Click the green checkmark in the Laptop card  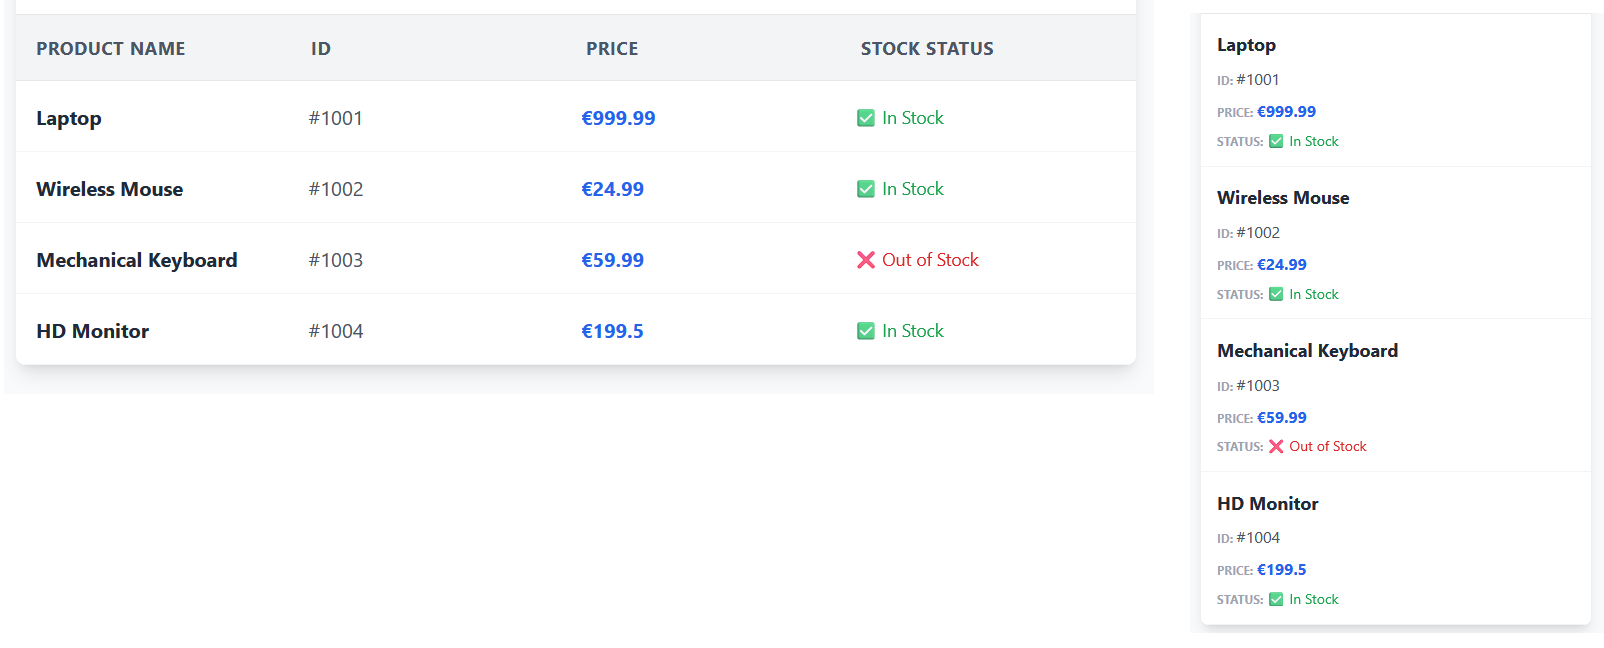[x=1276, y=142]
